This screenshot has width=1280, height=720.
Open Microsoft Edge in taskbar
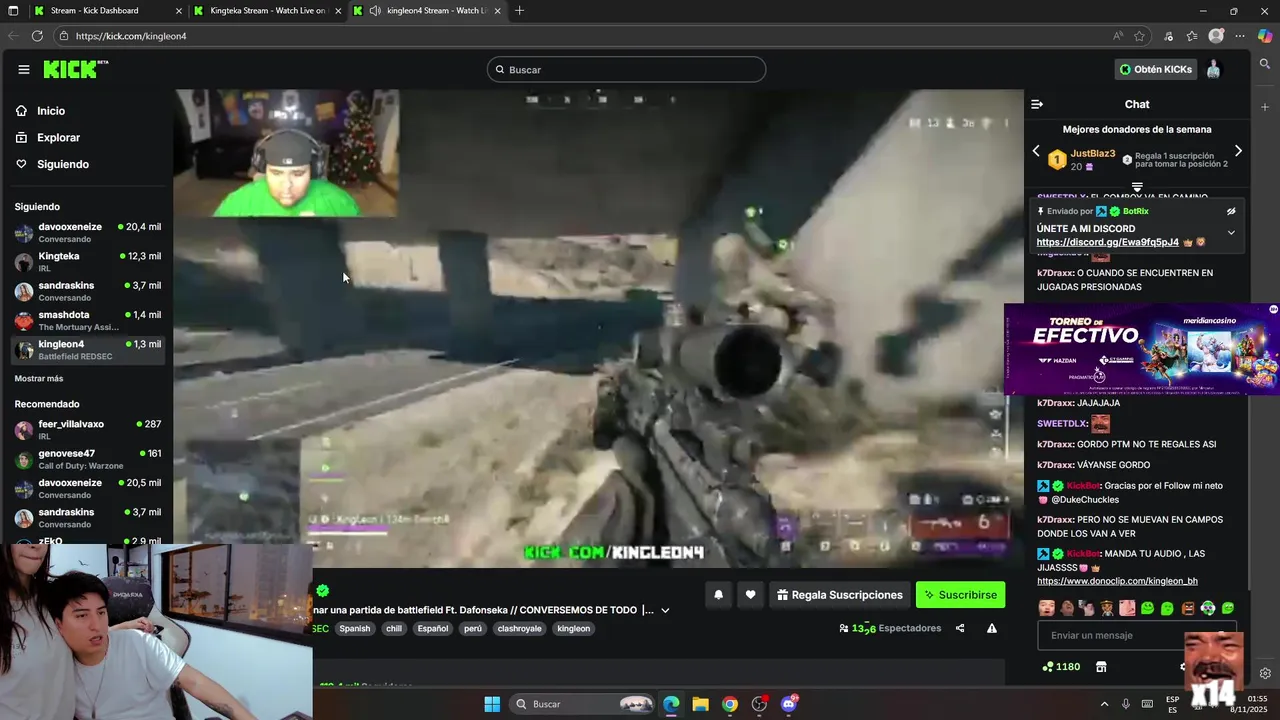[x=671, y=704]
